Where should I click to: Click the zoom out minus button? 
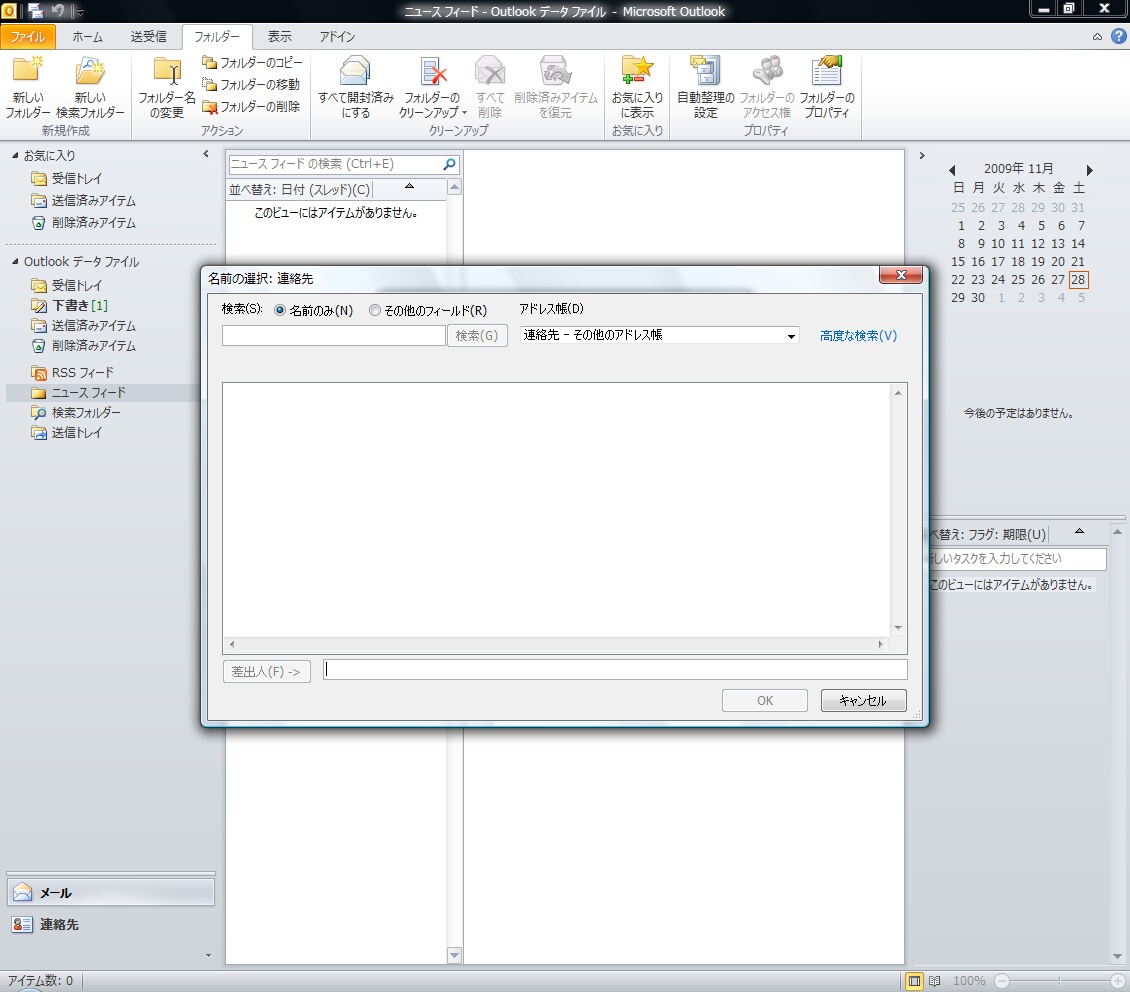(x=1002, y=980)
